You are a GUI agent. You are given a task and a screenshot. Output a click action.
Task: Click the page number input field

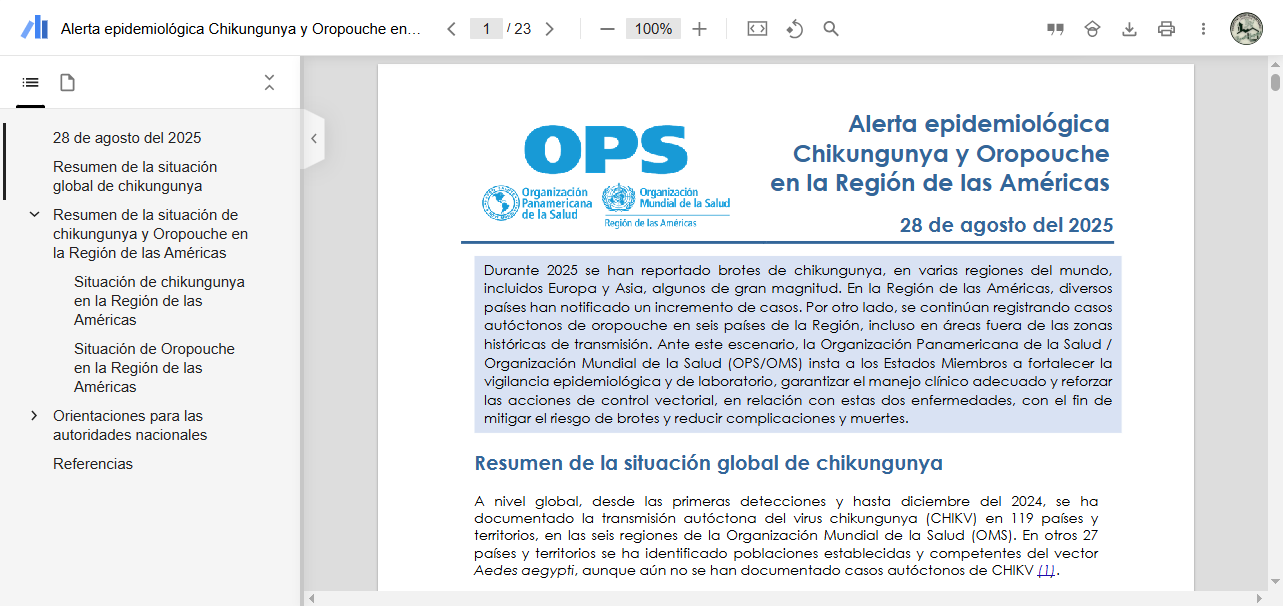click(x=487, y=29)
